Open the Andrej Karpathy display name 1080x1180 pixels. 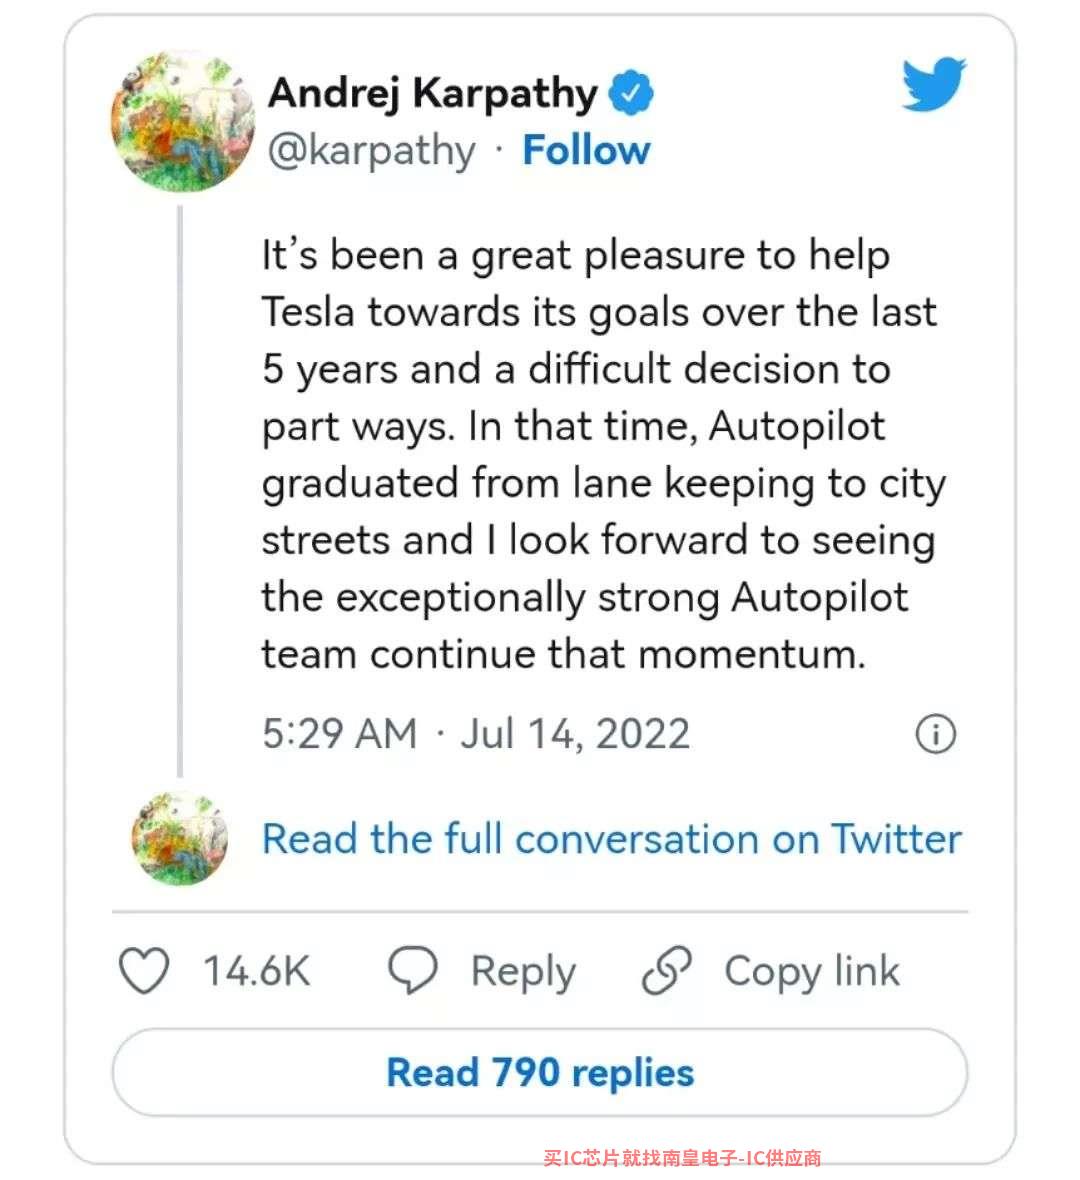433,93
